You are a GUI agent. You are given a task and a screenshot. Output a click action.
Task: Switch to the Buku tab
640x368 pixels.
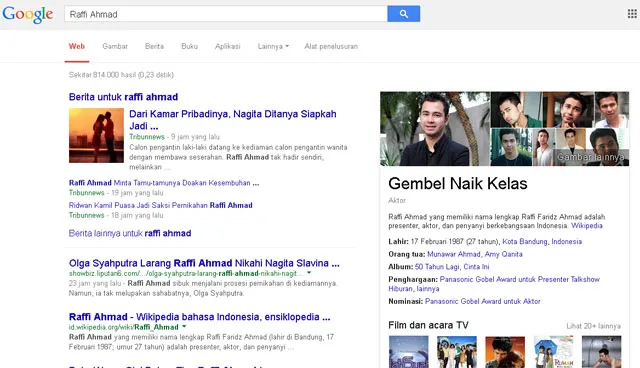coord(189,47)
